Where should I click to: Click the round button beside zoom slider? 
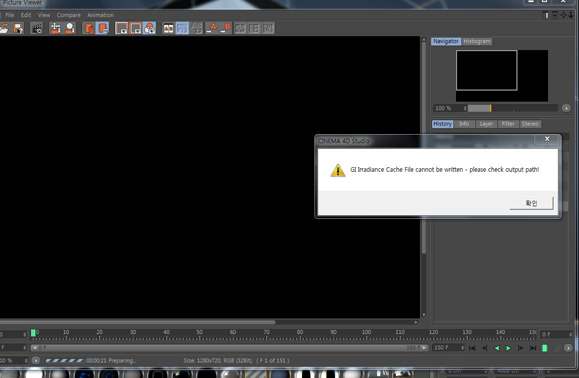(566, 108)
